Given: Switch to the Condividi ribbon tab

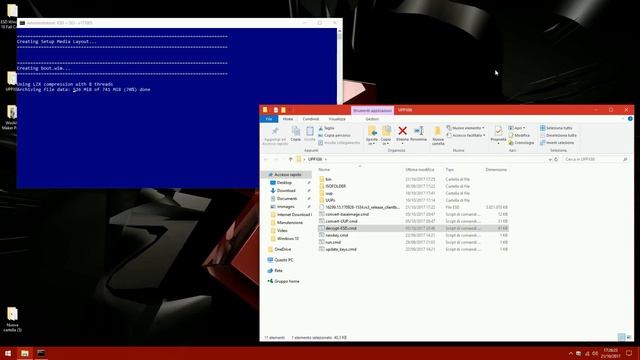Looking at the screenshot, I should click(311, 119).
